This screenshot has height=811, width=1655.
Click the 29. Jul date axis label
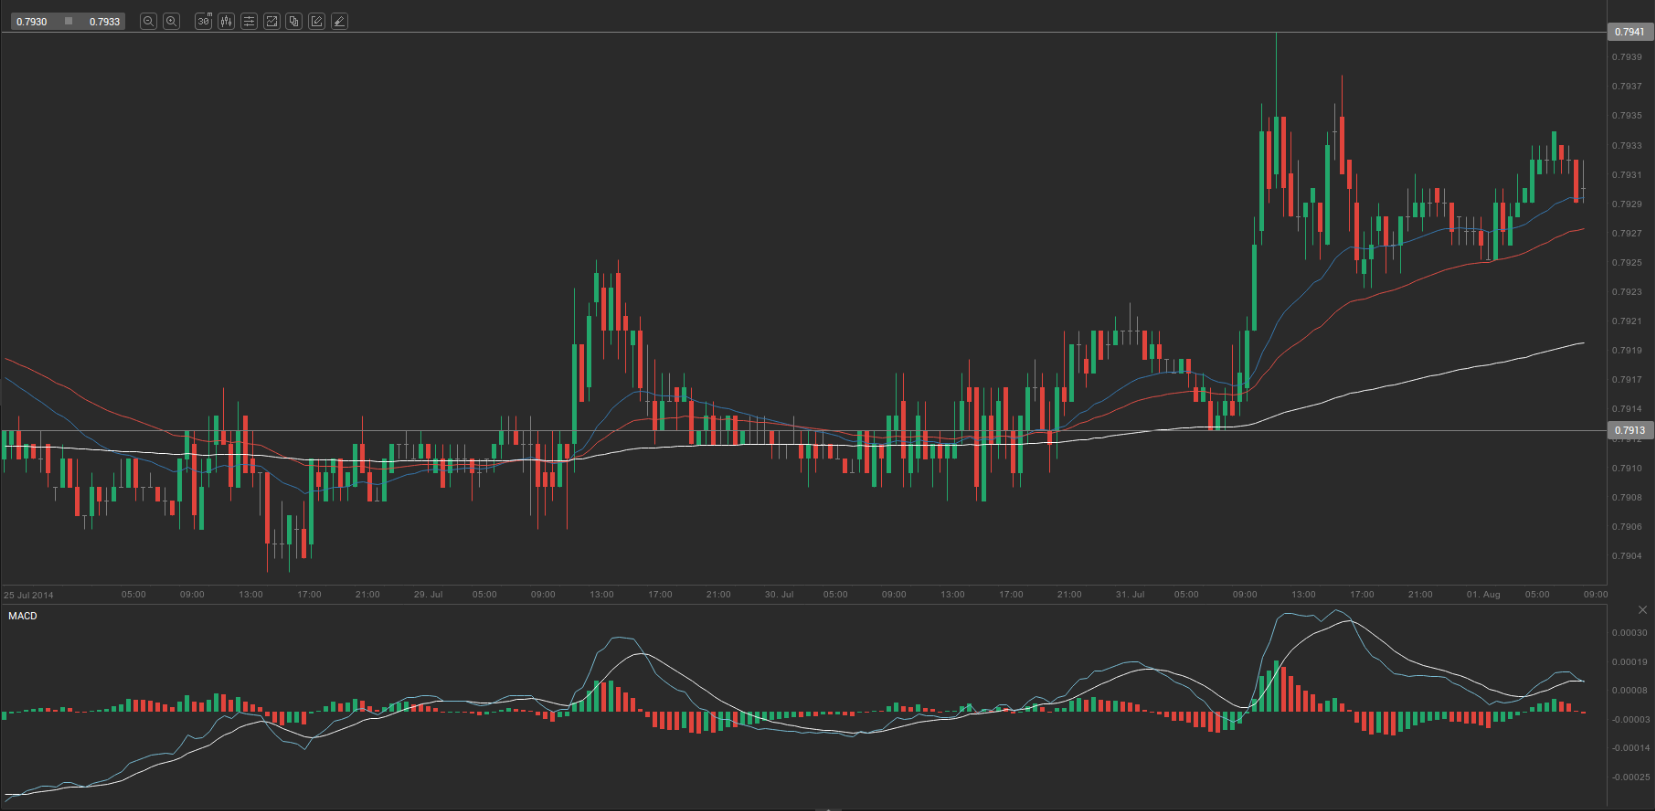(x=428, y=595)
